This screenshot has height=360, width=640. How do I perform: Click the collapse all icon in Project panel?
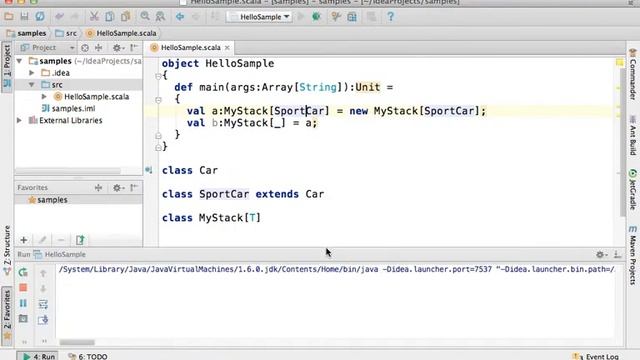(98, 48)
